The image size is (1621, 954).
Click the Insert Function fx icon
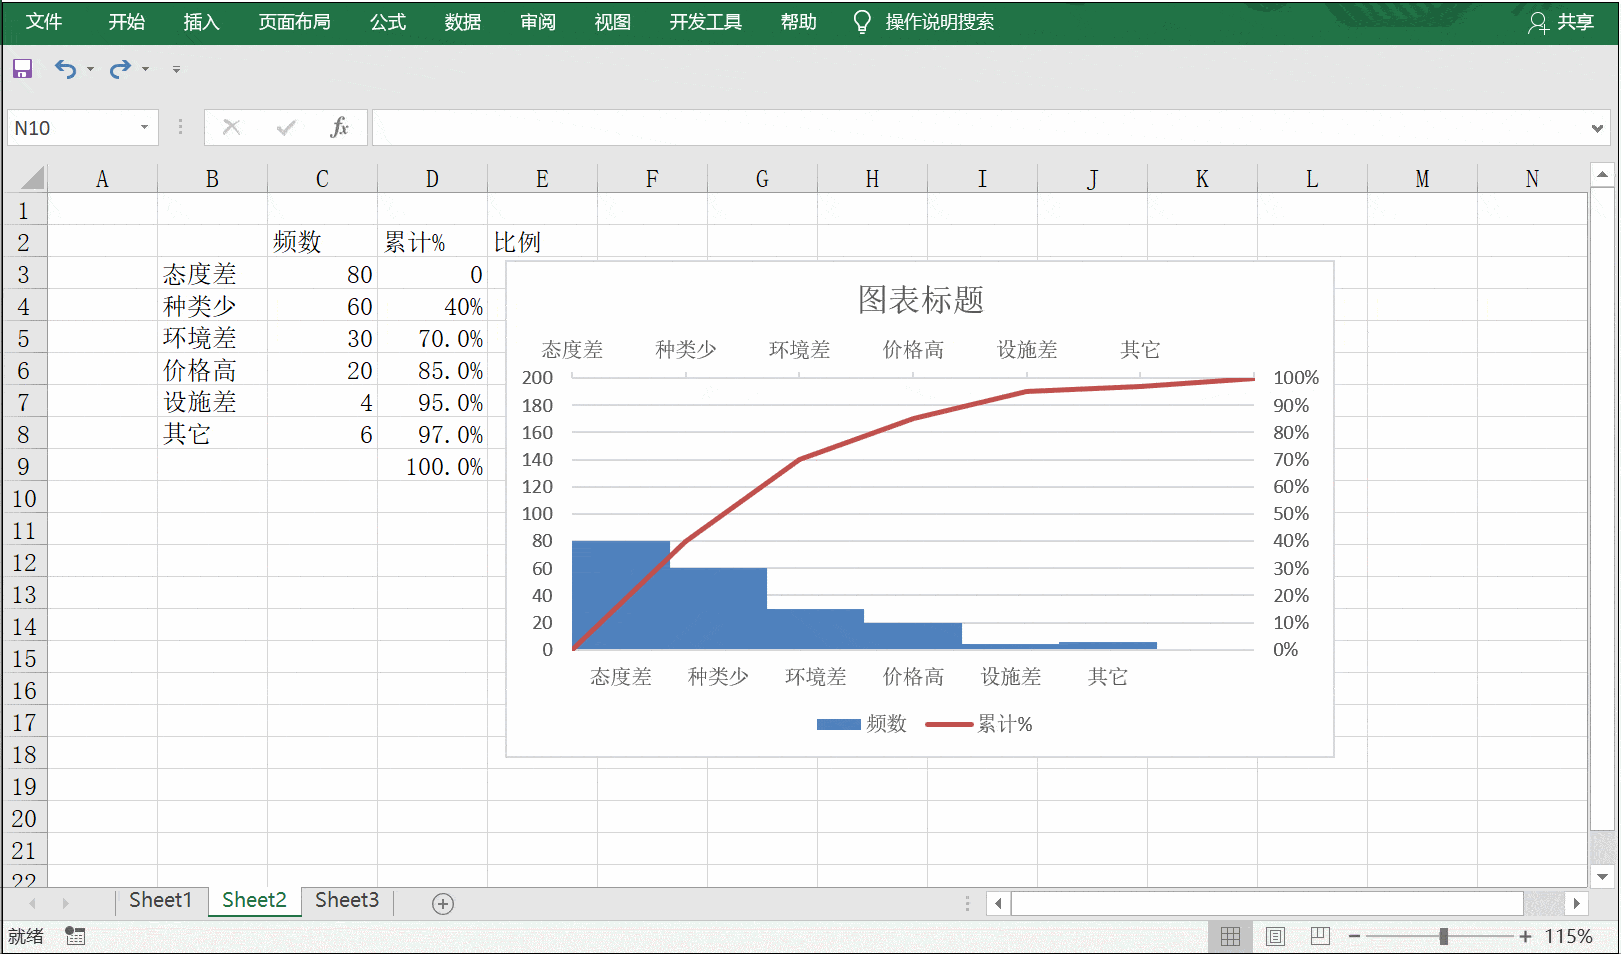coord(339,127)
